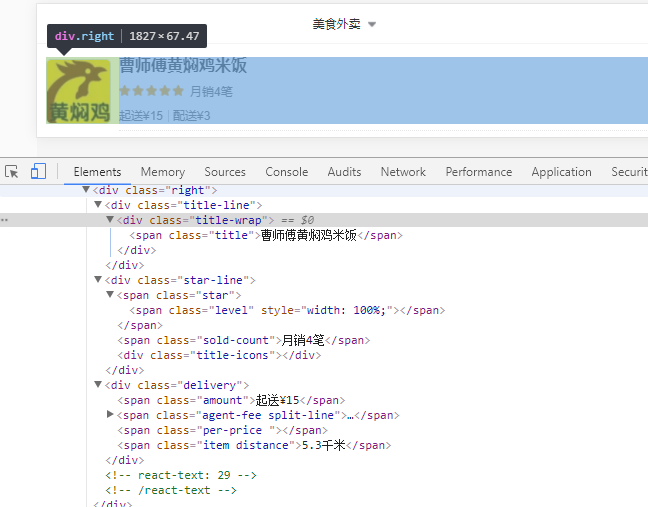Click the /react-text comment line
648x507 pixels.
click(171, 490)
